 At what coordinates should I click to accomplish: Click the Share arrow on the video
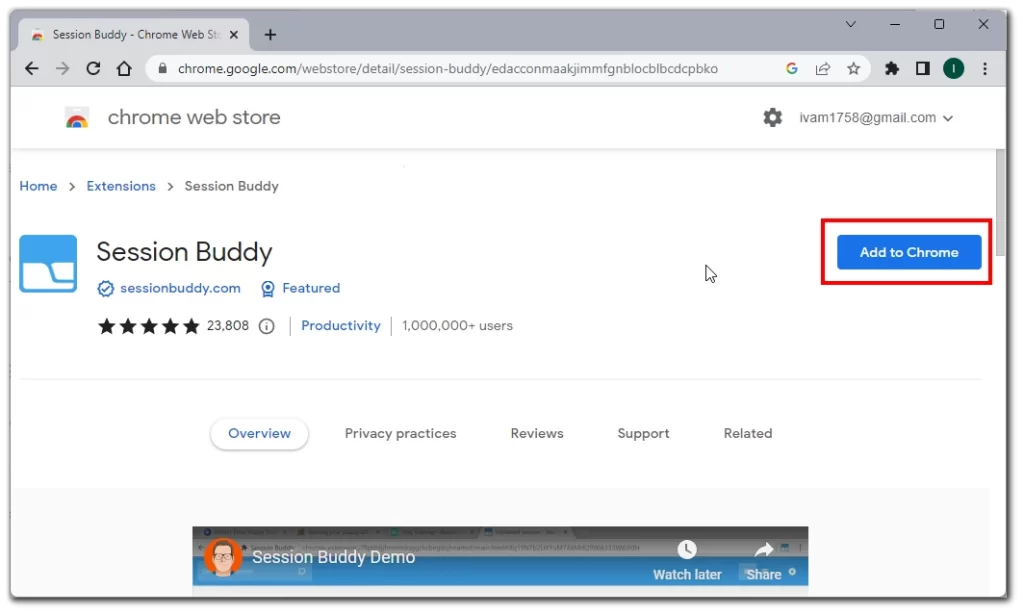763,550
